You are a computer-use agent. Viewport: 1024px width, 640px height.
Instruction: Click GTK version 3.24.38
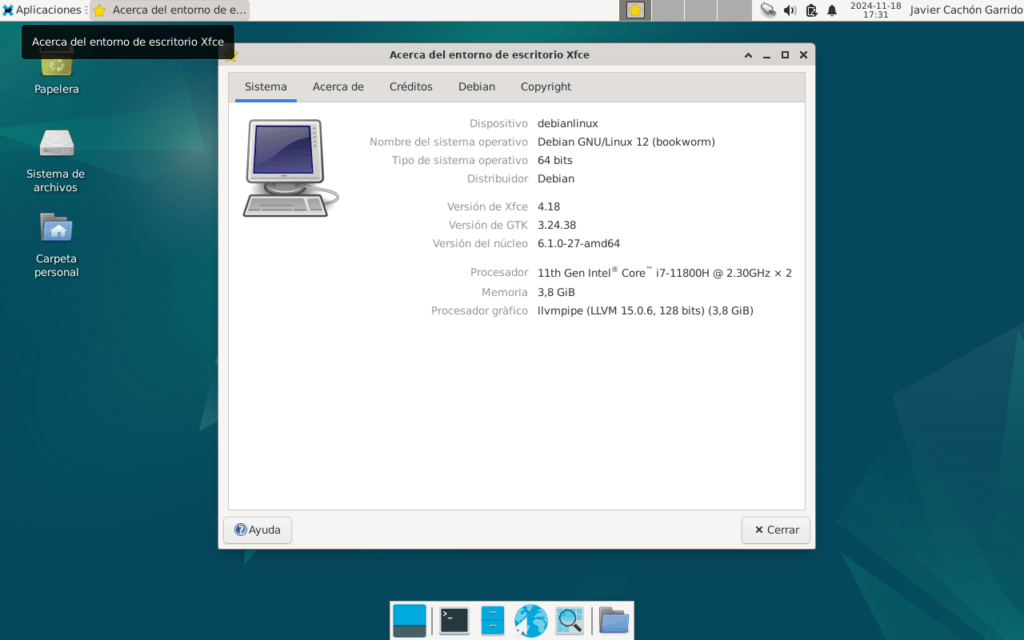click(x=556, y=225)
